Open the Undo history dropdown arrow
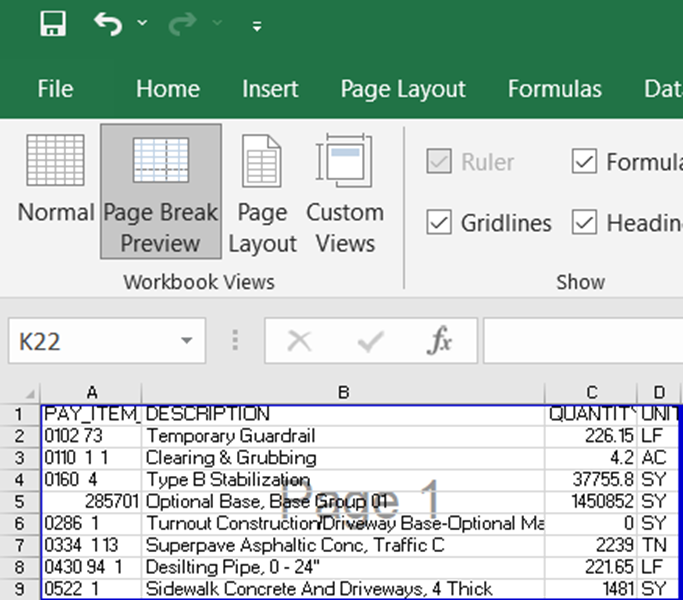683x600 pixels. (x=142, y=22)
